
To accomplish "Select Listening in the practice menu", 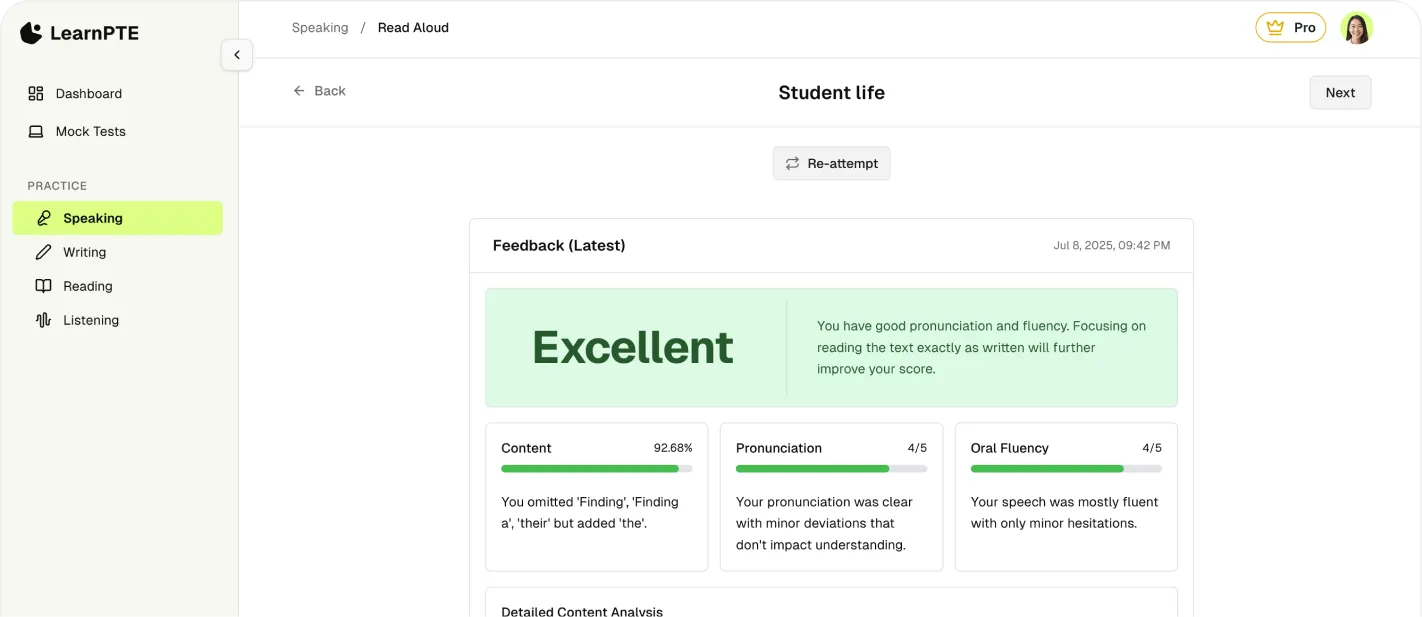I will pos(91,320).
